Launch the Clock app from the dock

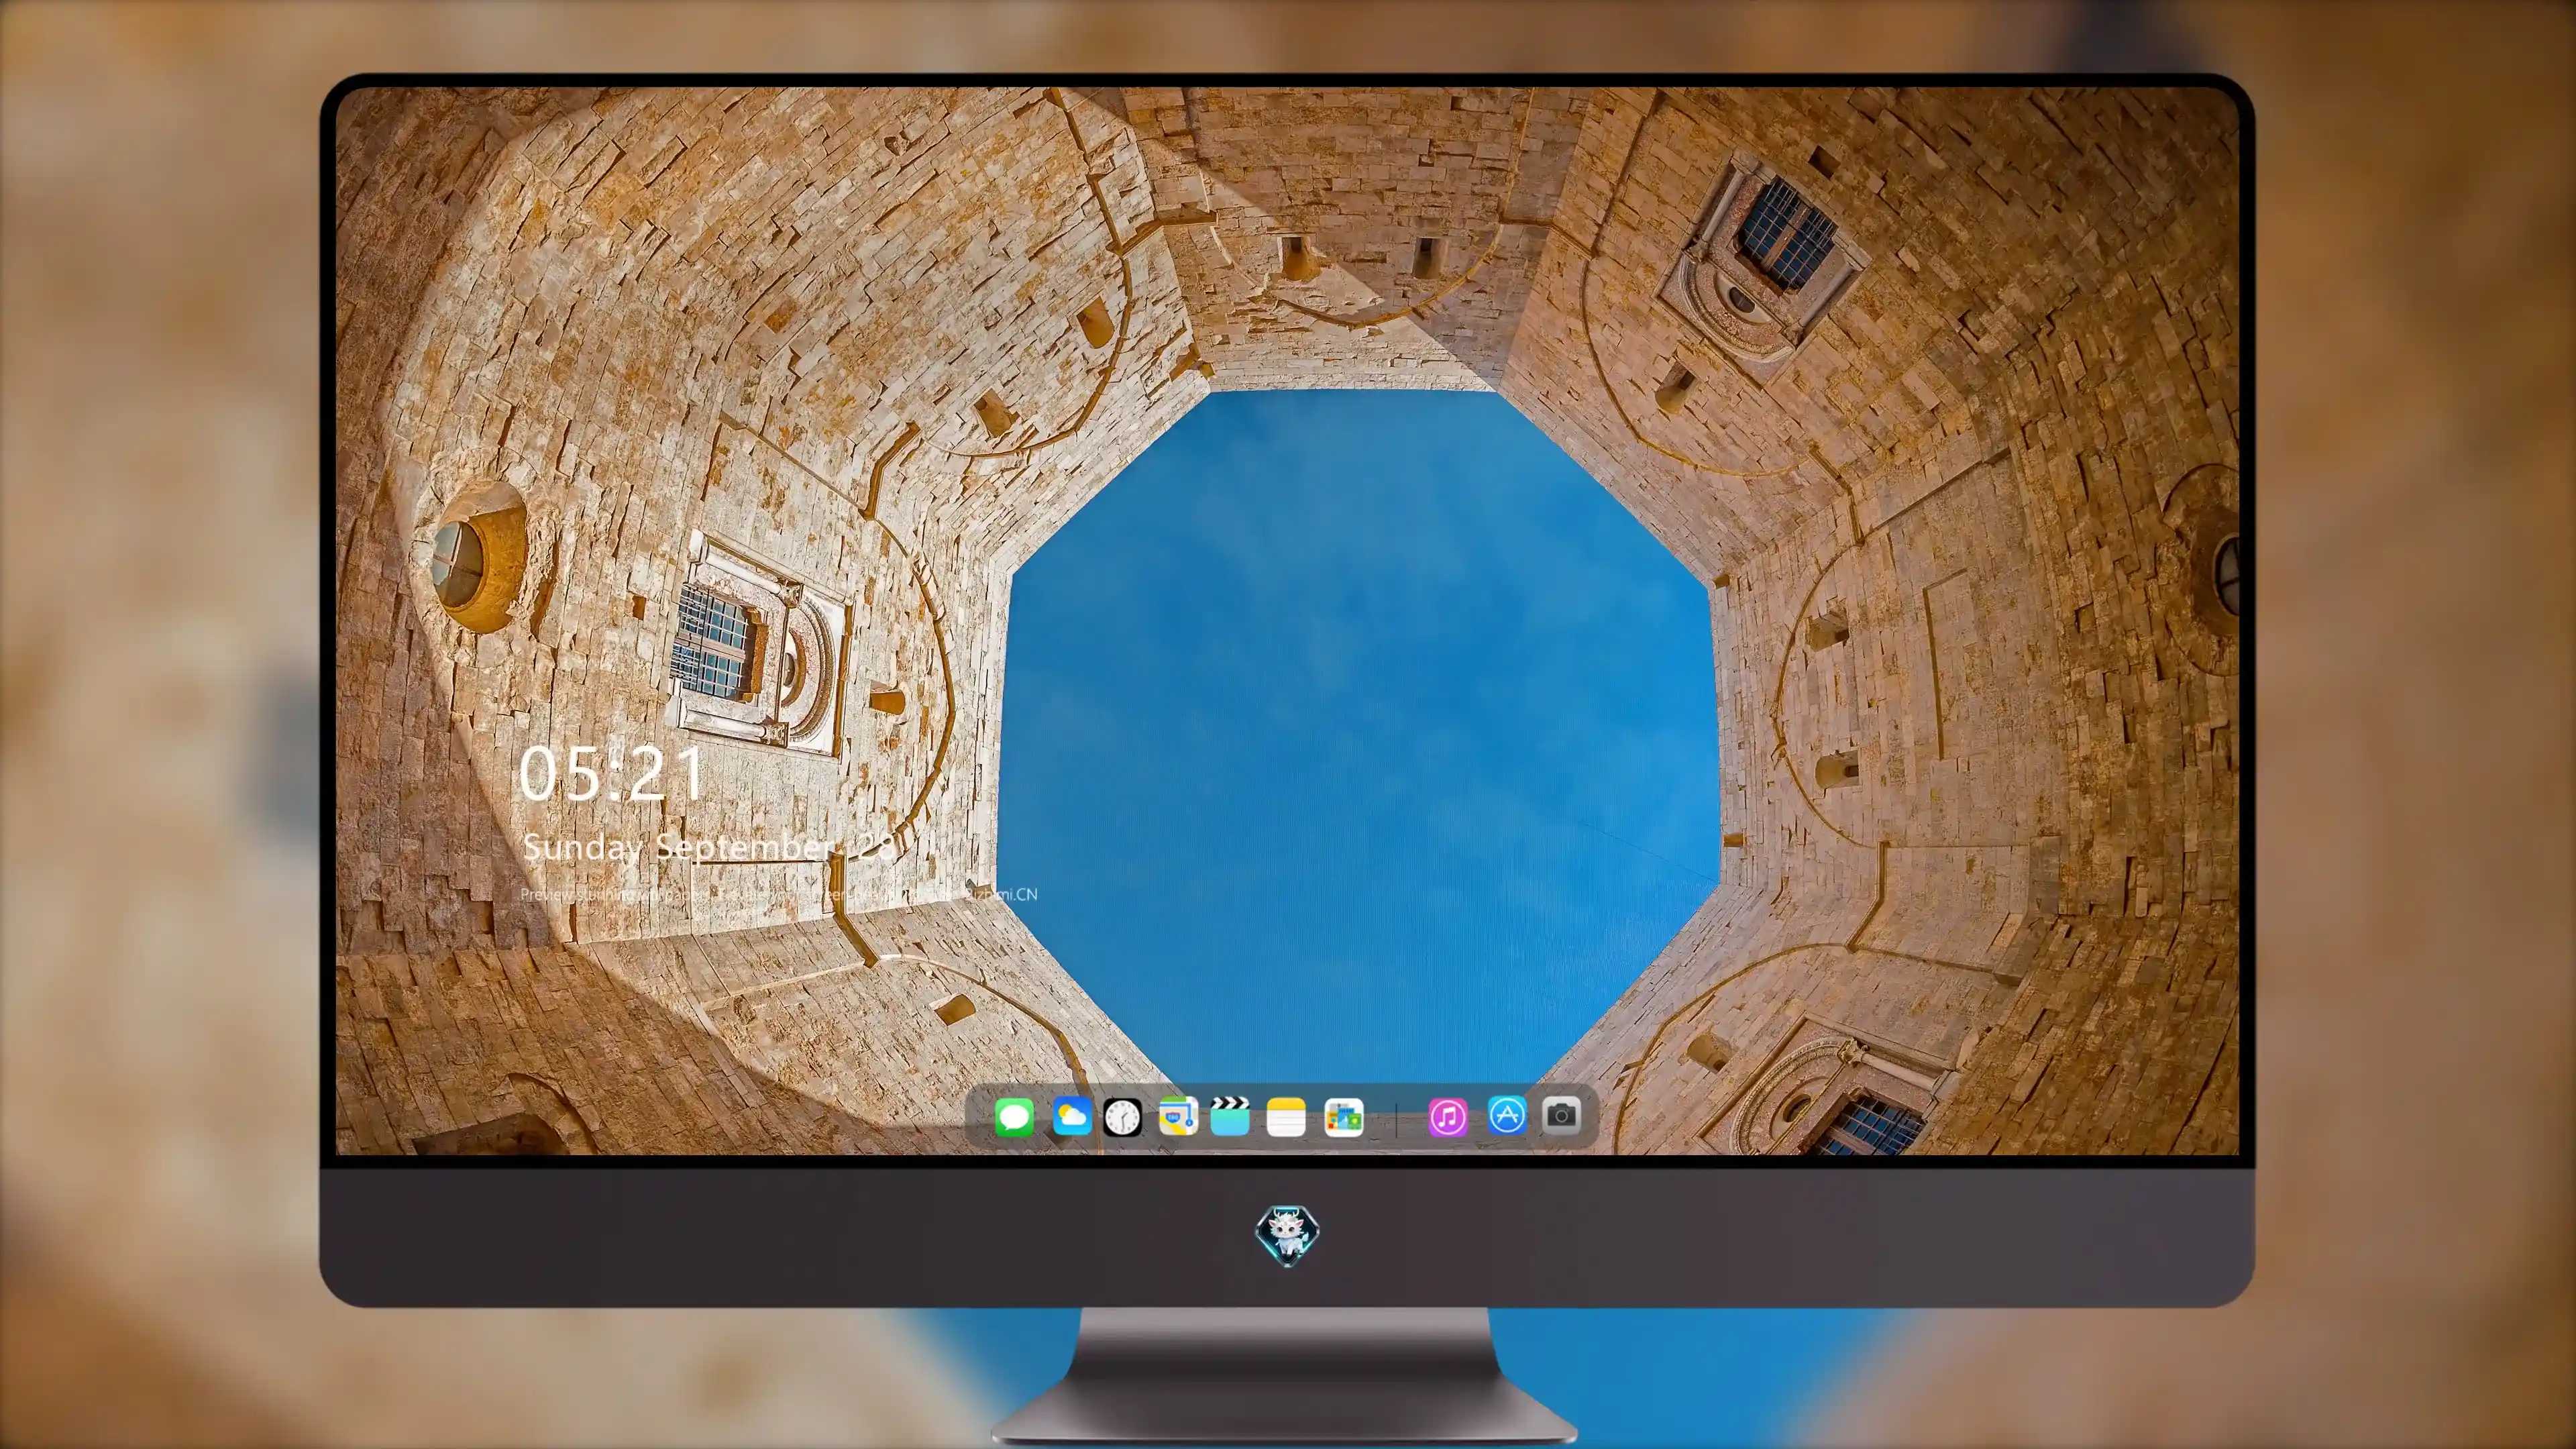pos(1122,1117)
